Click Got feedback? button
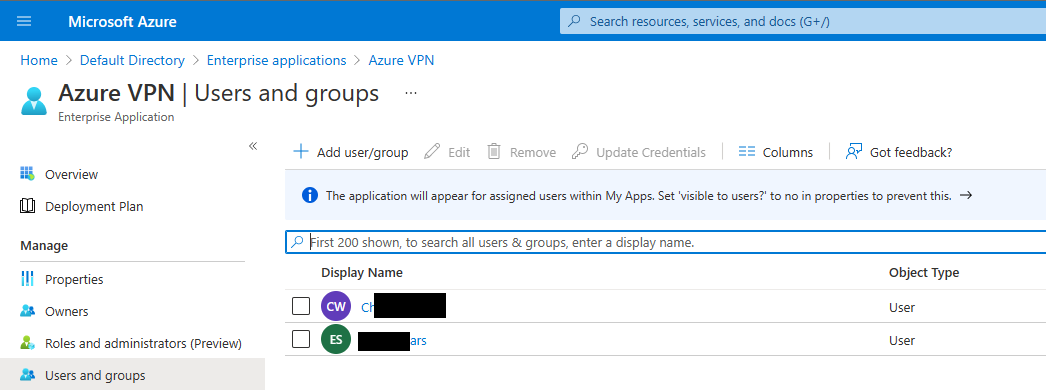The image size is (1046, 392). tap(899, 152)
